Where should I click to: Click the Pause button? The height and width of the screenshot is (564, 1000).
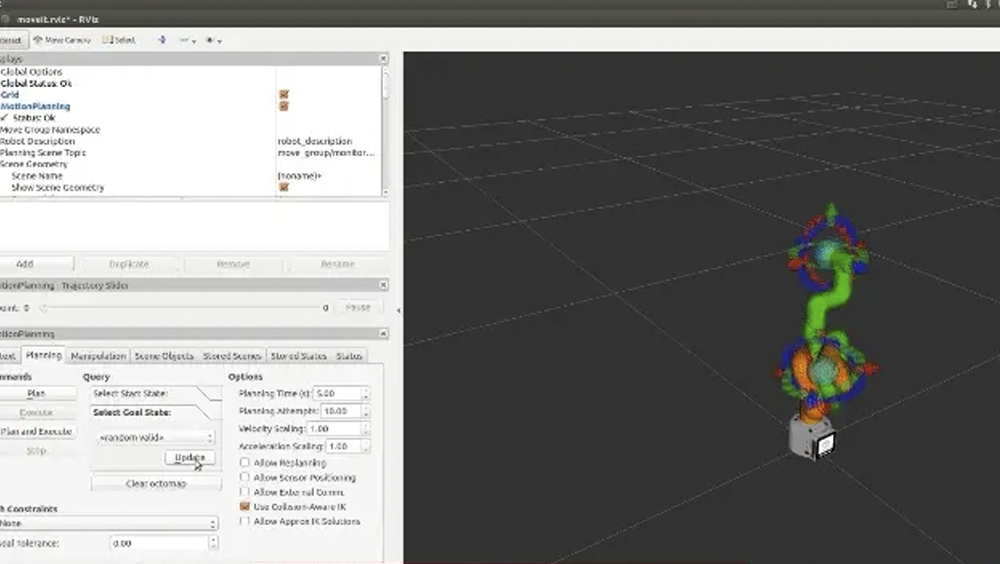pyautogui.click(x=358, y=307)
